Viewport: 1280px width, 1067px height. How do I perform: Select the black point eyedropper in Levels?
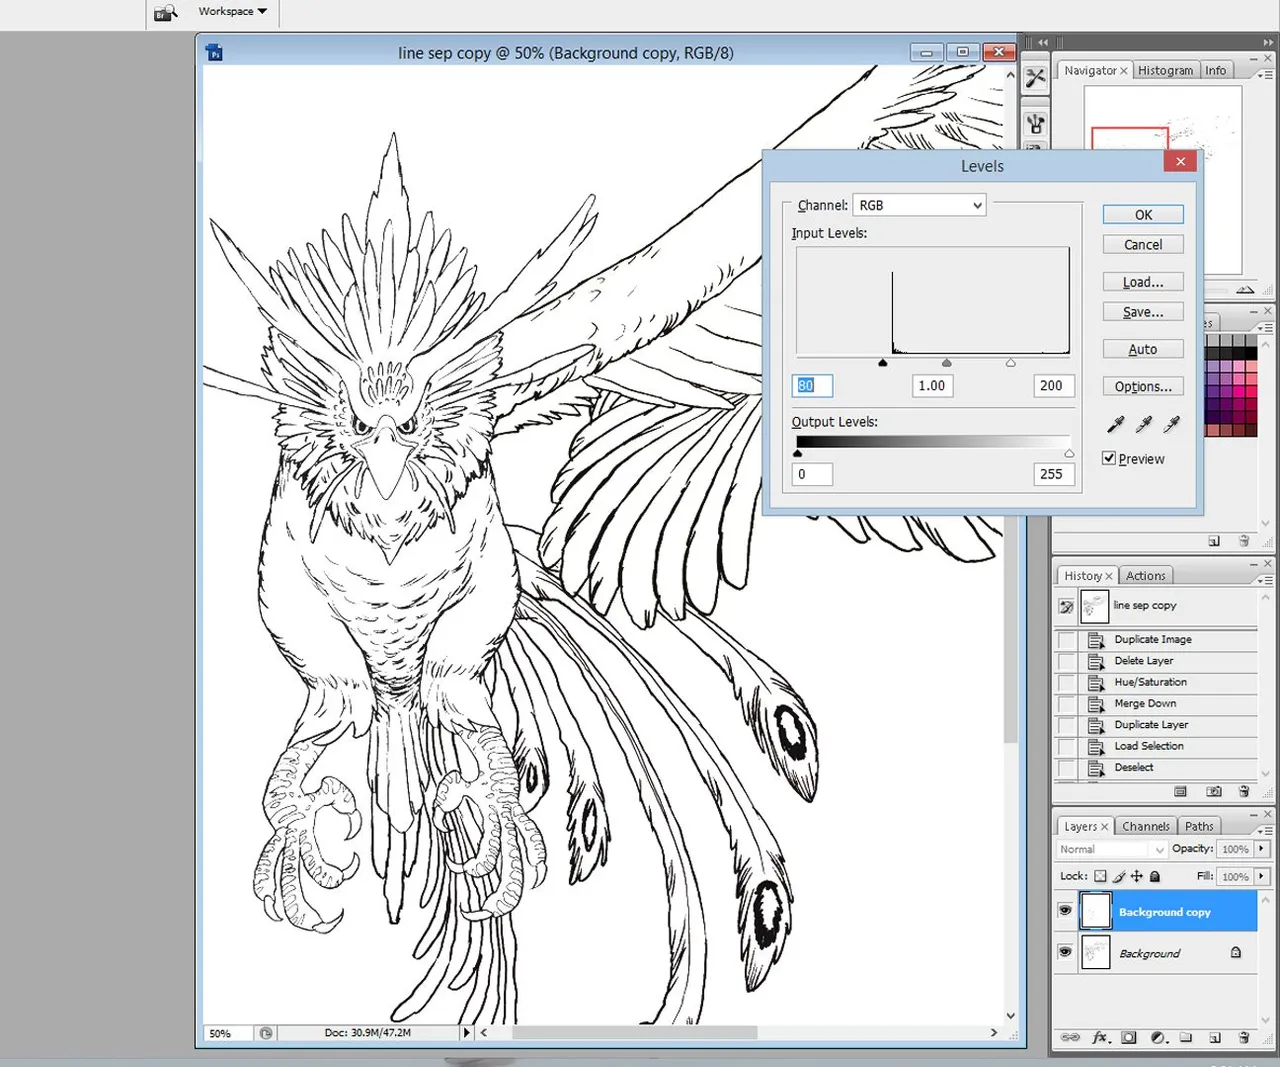click(1116, 425)
